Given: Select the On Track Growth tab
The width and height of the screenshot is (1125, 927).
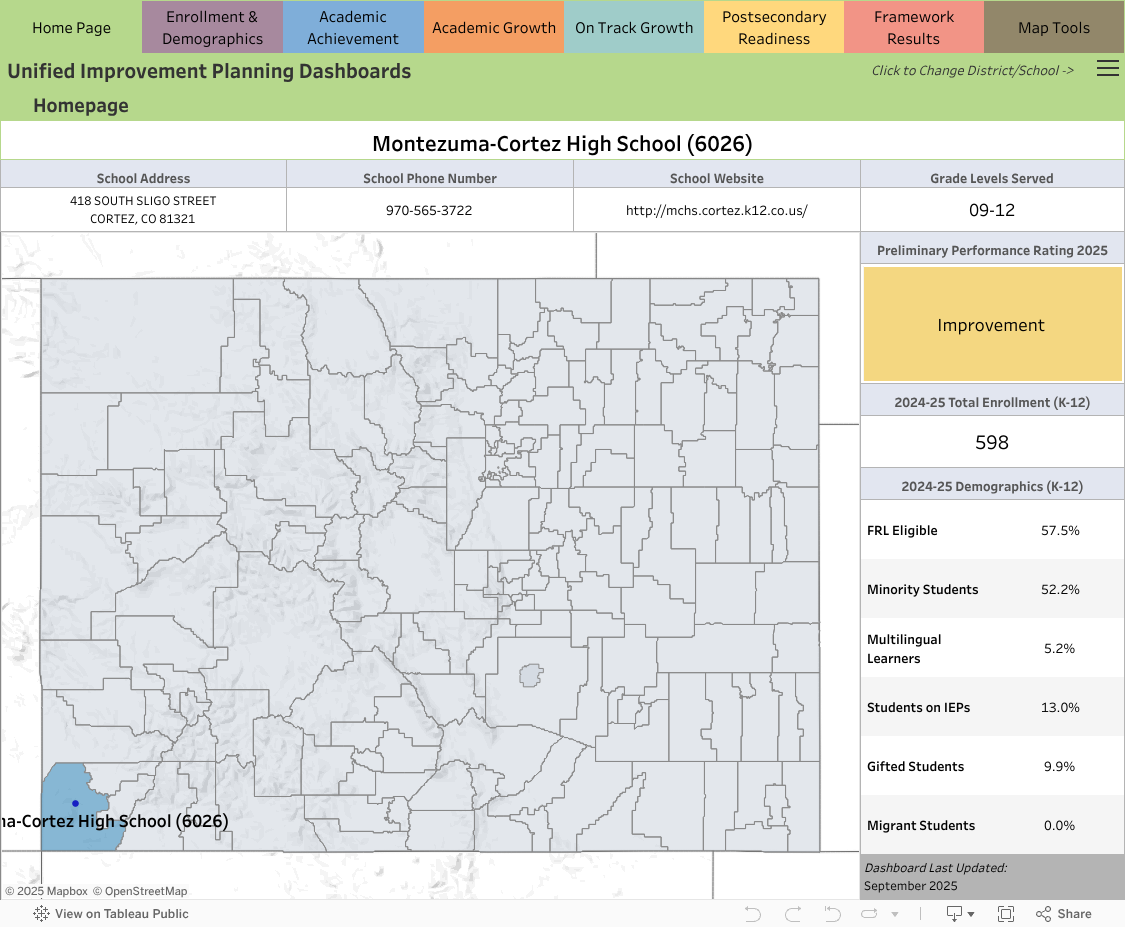Looking at the screenshot, I should pyautogui.click(x=634, y=27).
